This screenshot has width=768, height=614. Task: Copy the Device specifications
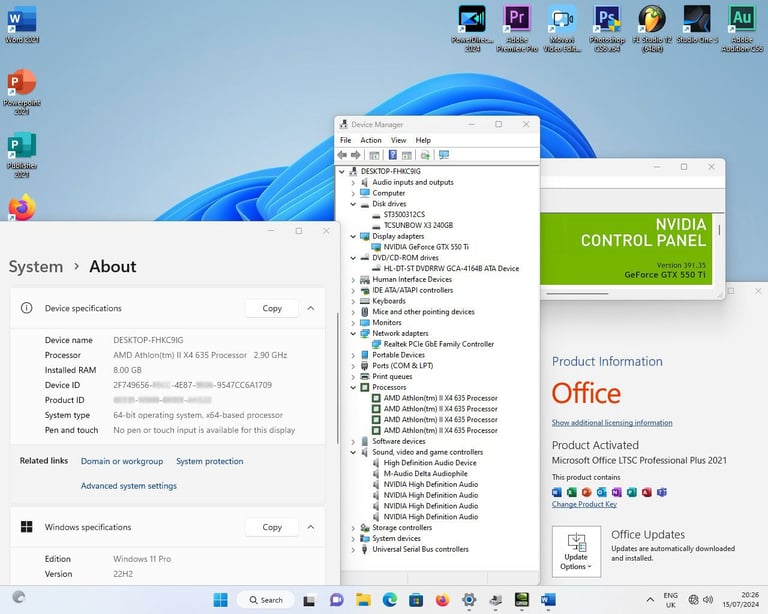tap(272, 308)
